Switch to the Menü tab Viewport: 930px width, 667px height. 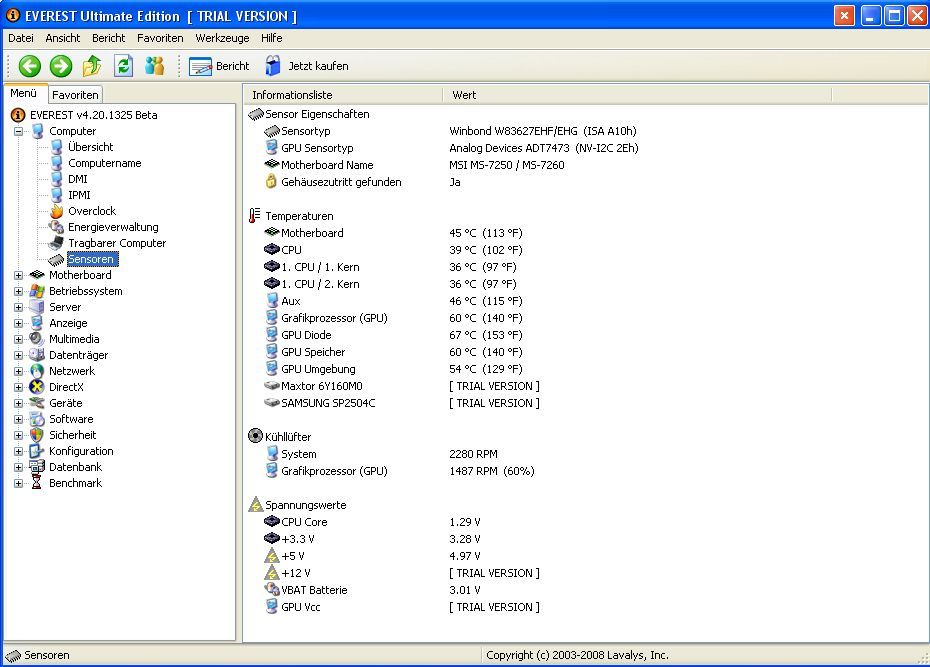click(24, 93)
